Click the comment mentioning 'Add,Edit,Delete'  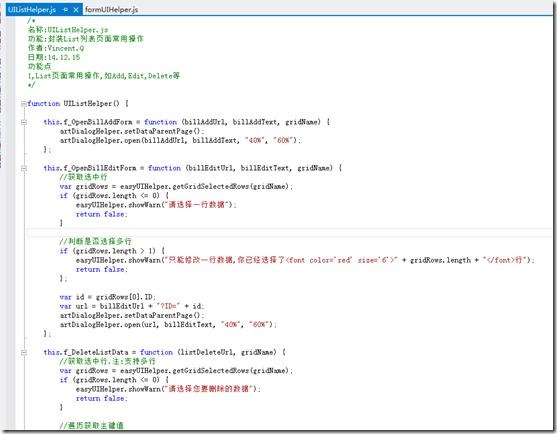click(x=104, y=76)
